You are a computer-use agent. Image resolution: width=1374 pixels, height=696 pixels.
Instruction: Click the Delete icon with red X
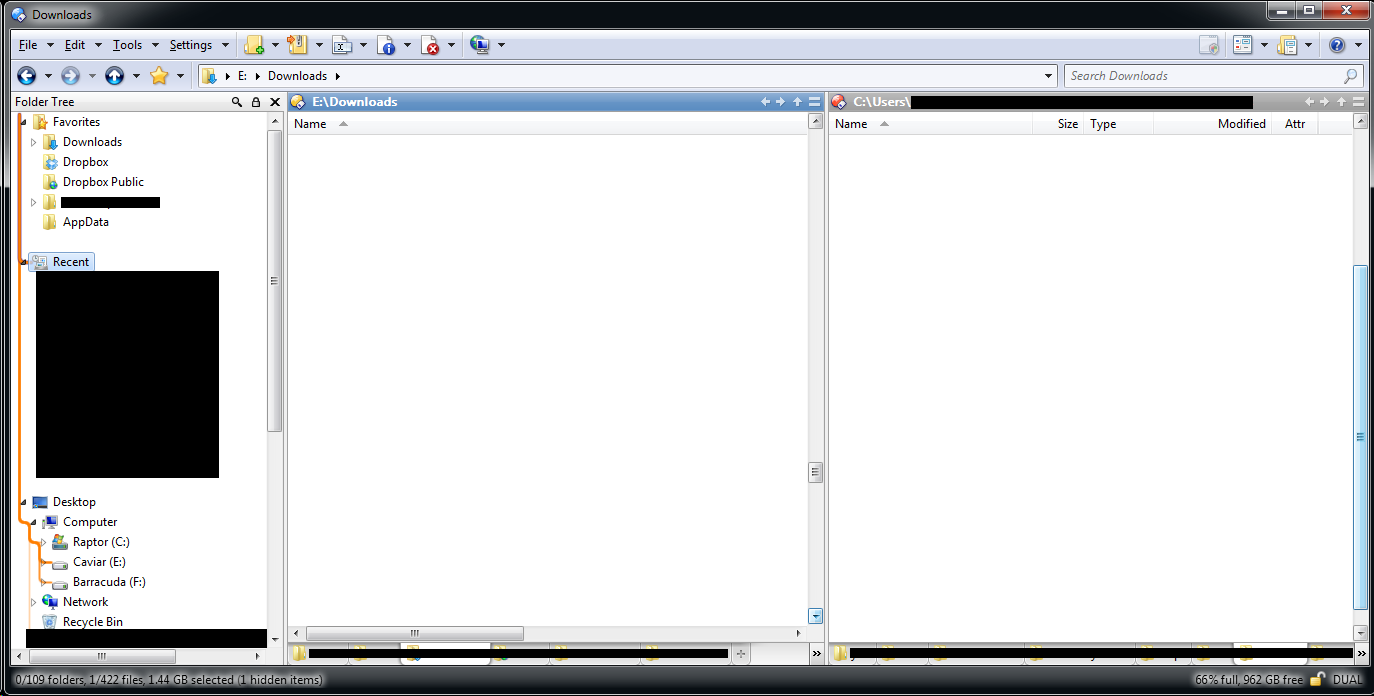[430, 45]
